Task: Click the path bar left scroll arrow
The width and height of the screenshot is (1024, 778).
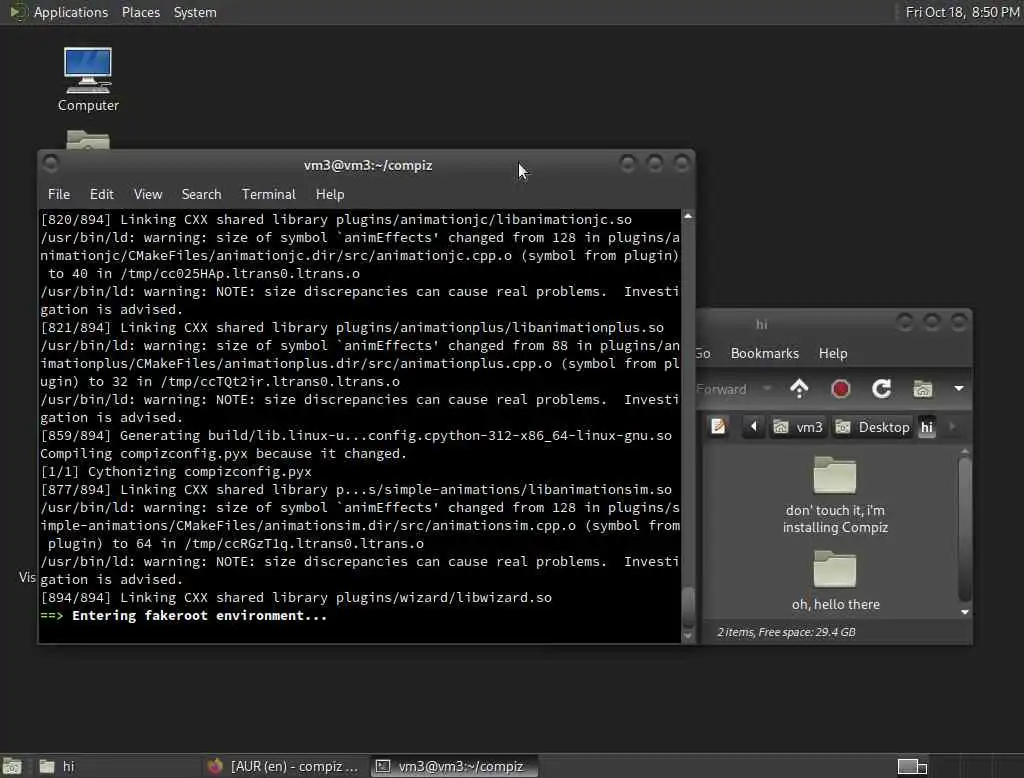Action: [754, 427]
